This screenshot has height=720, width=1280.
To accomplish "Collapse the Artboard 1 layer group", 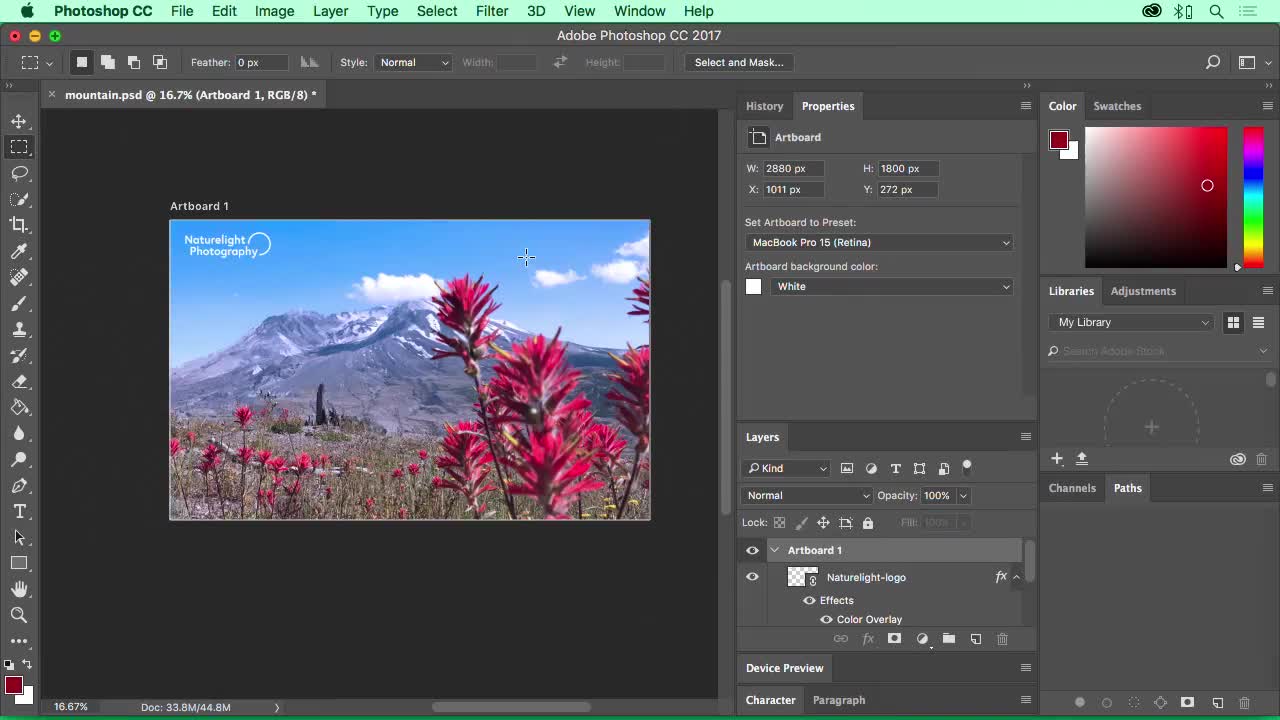I will coord(774,550).
